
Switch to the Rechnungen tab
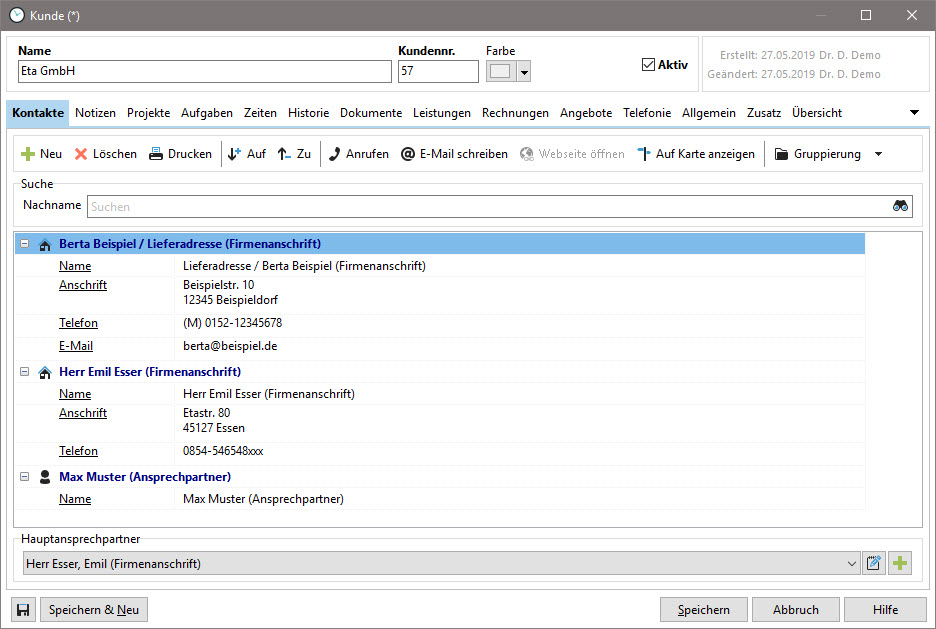[515, 113]
